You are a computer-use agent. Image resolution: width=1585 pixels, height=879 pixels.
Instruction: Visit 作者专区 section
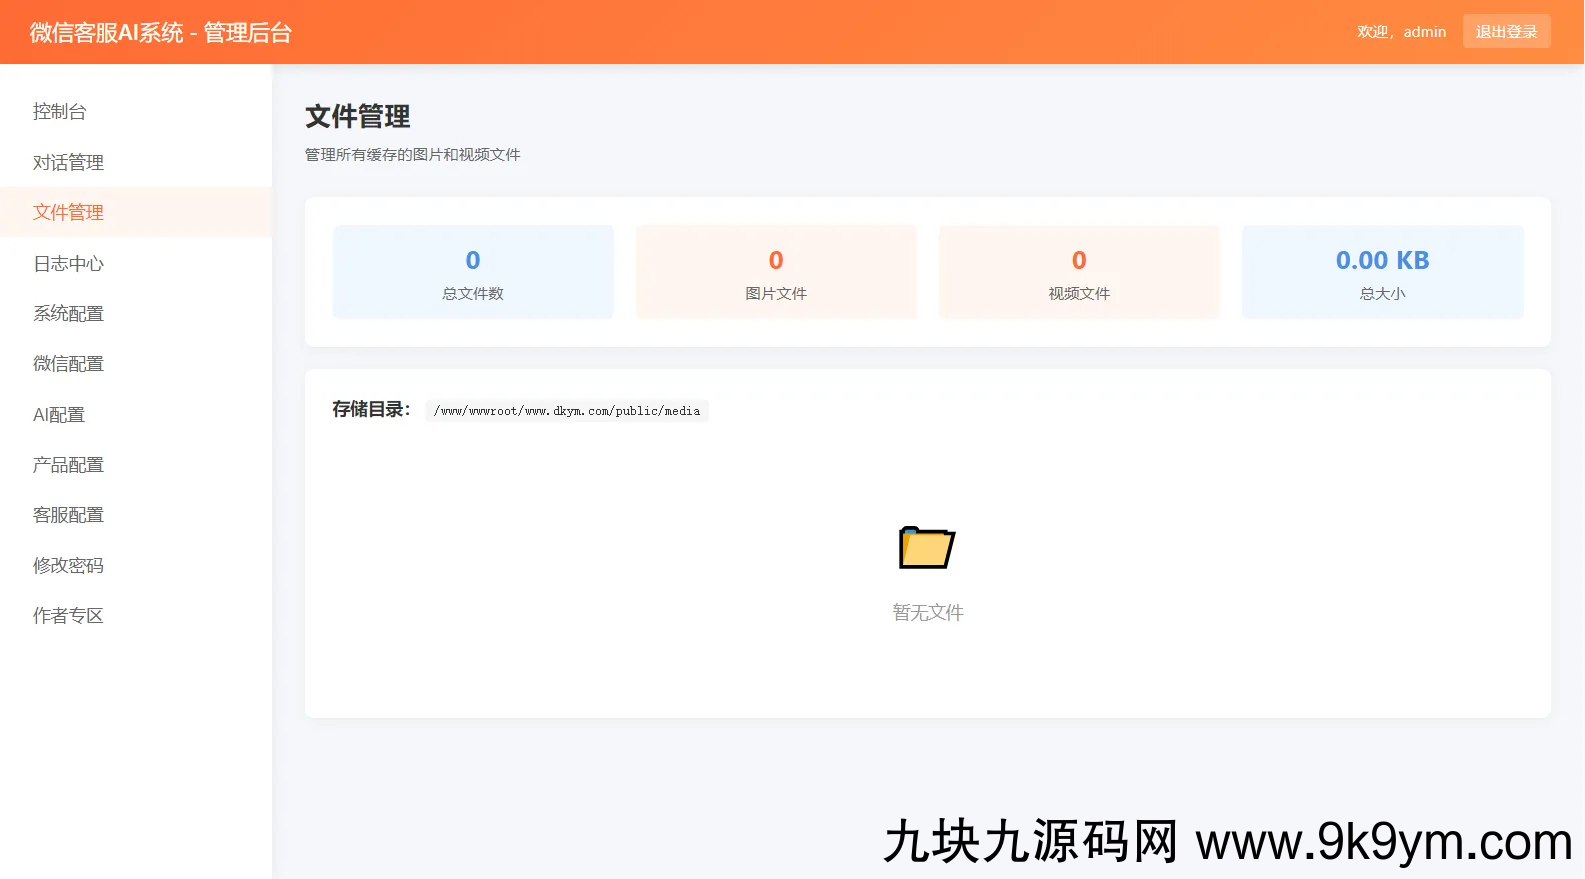68,615
